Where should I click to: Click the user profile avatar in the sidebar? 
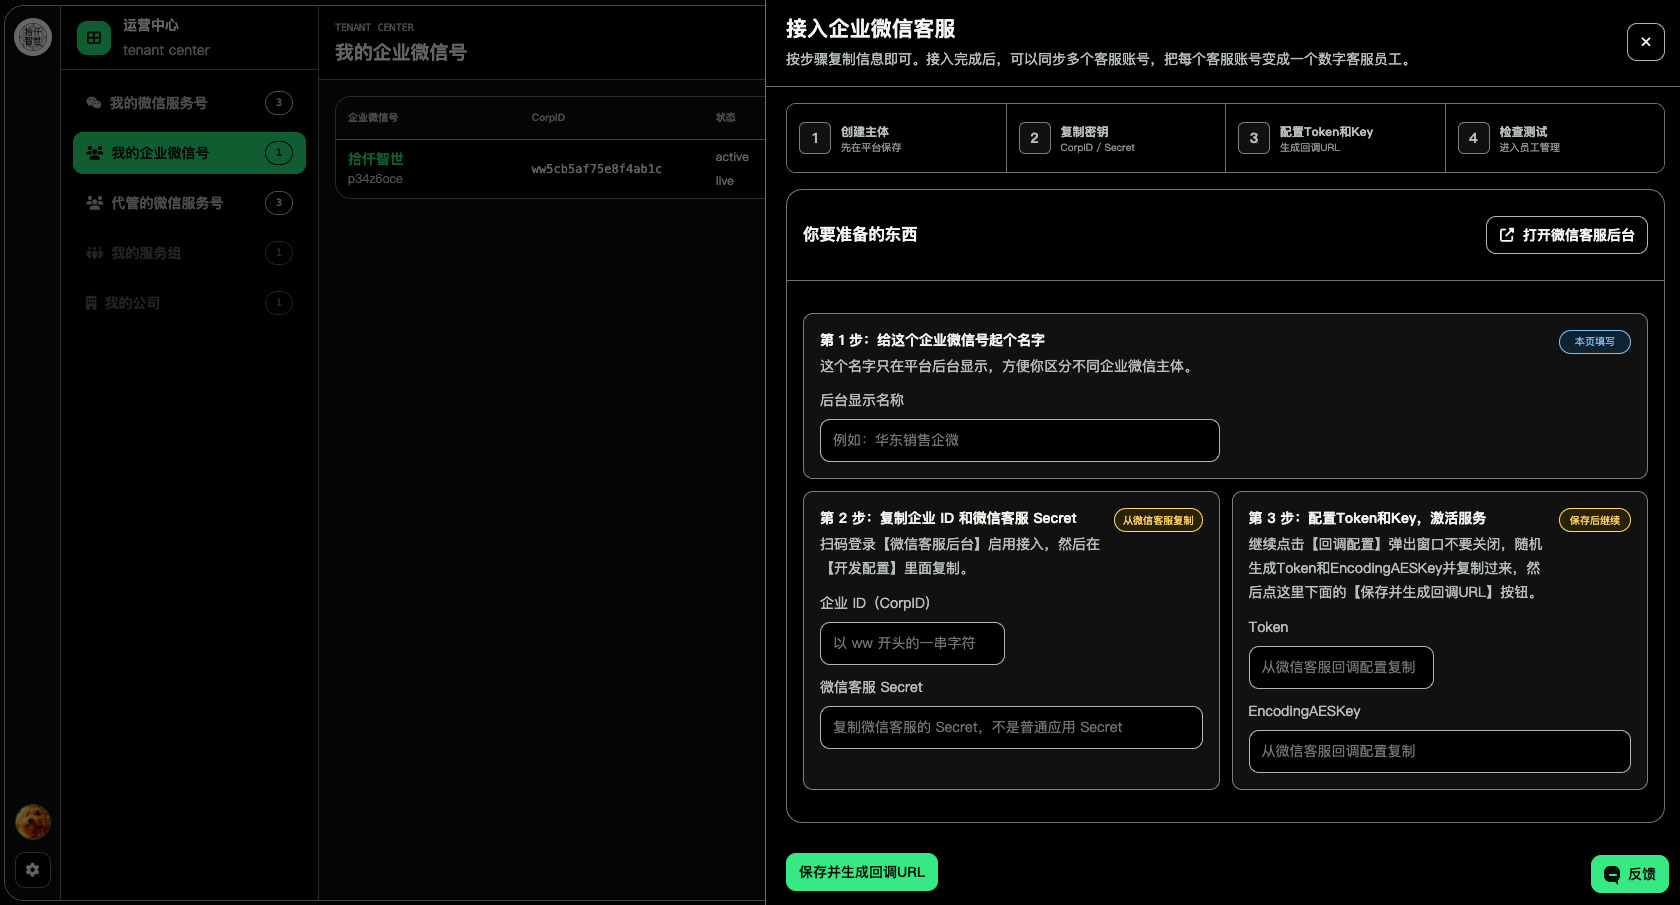tap(33, 822)
